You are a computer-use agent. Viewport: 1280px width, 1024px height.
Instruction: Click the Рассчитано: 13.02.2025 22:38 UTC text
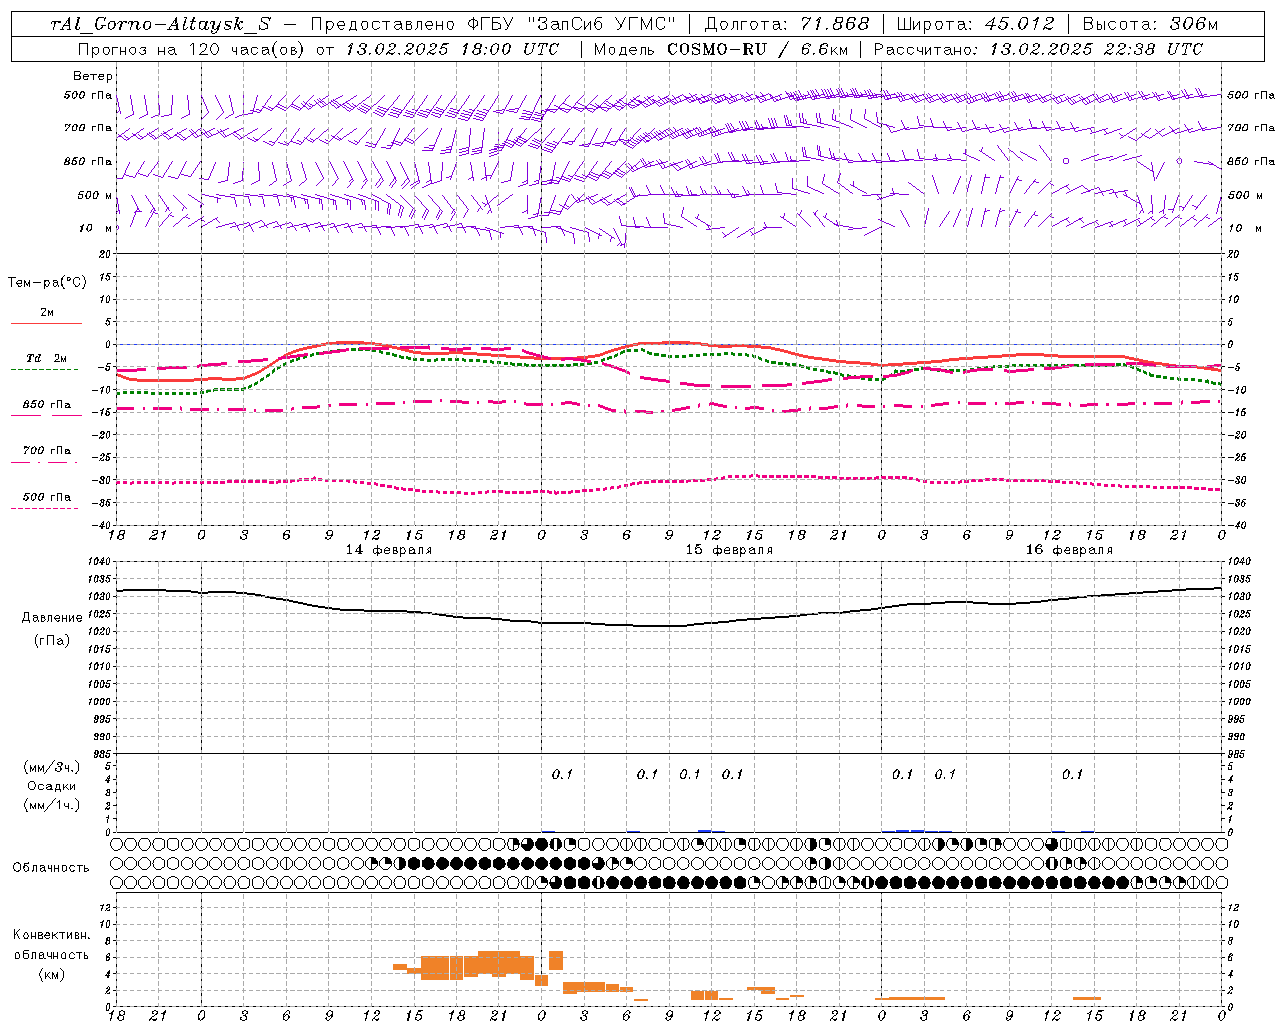click(1038, 49)
